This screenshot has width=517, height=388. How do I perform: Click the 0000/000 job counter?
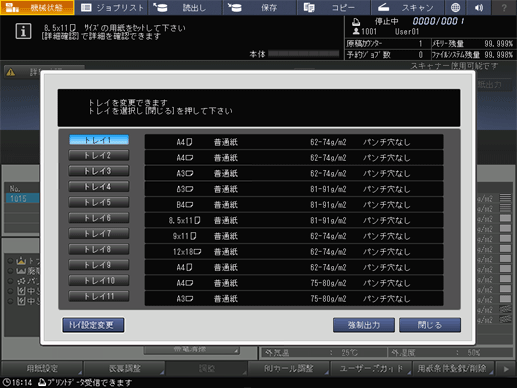click(x=438, y=21)
